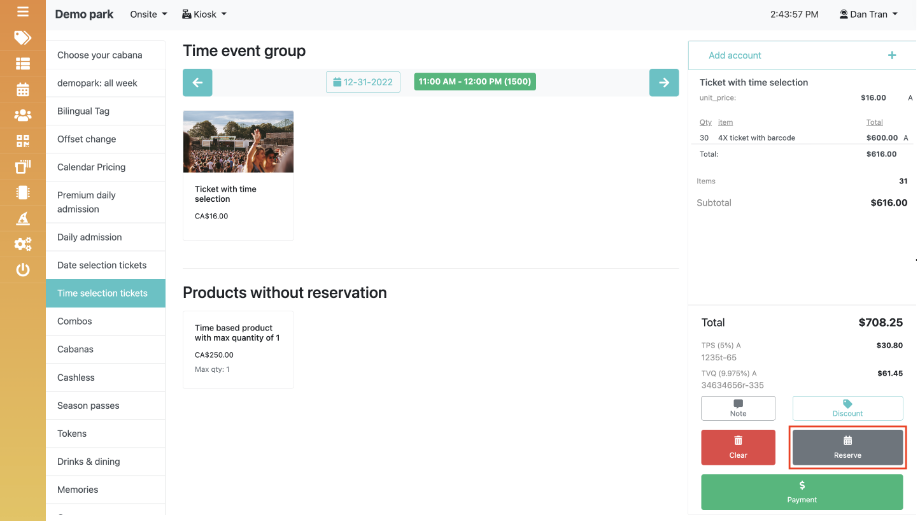Go to the previous time slot with left arrow
The width and height of the screenshot is (917, 521).
pyautogui.click(x=197, y=82)
